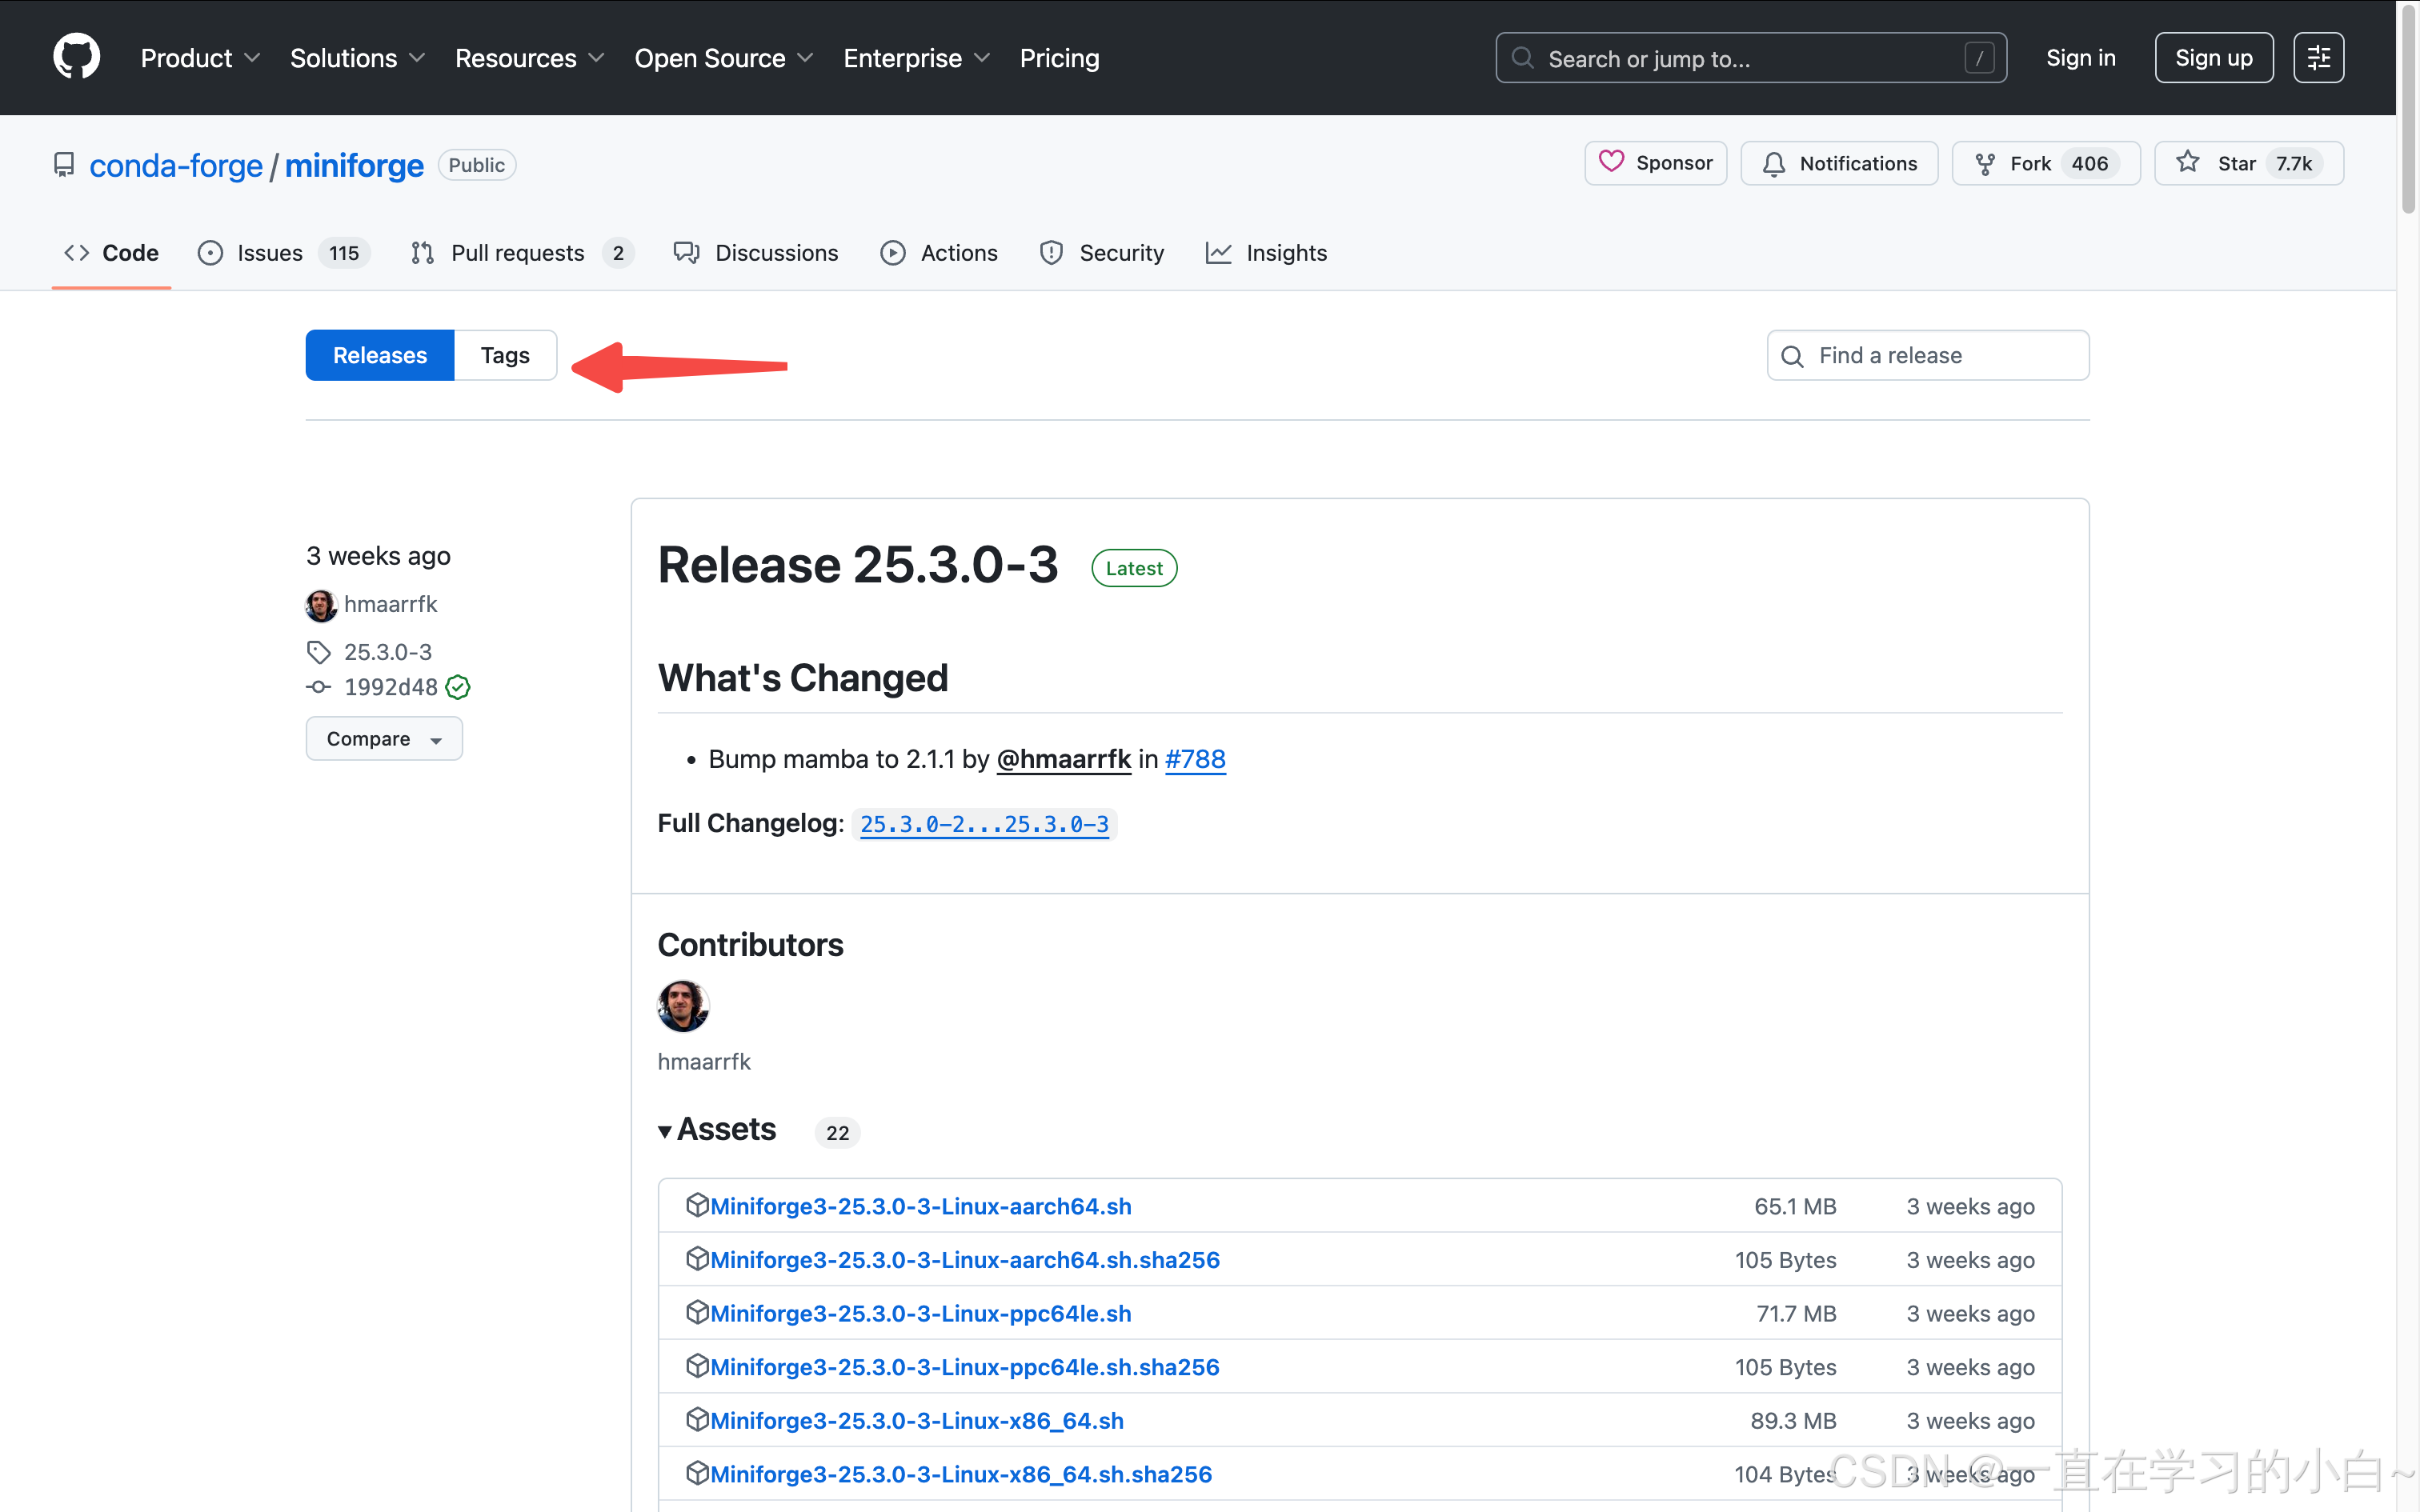Click the GitHub Octocat logo
The height and width of the screenshot is (1512, 2420).
[76, 57]
